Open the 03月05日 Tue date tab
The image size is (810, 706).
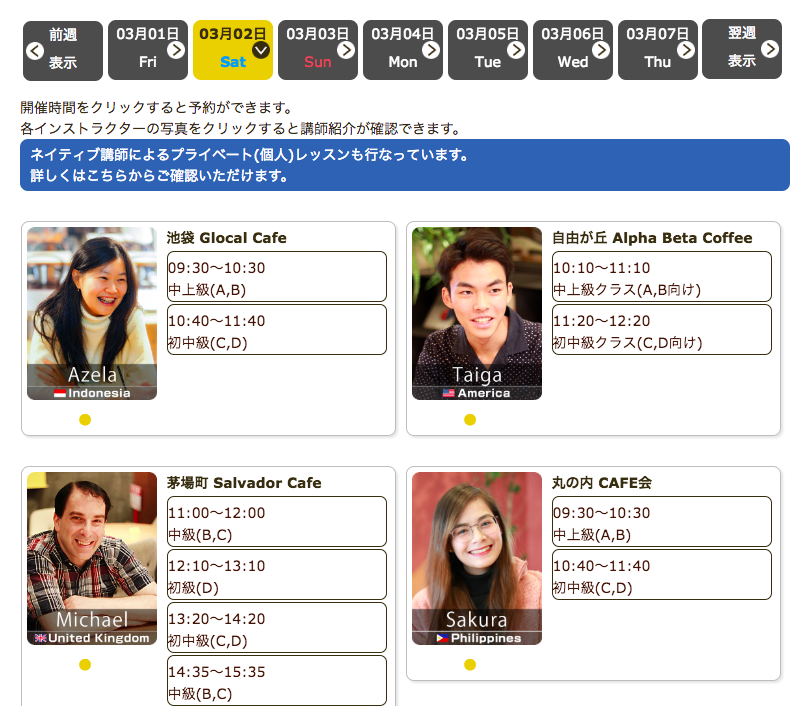(487, 49)
